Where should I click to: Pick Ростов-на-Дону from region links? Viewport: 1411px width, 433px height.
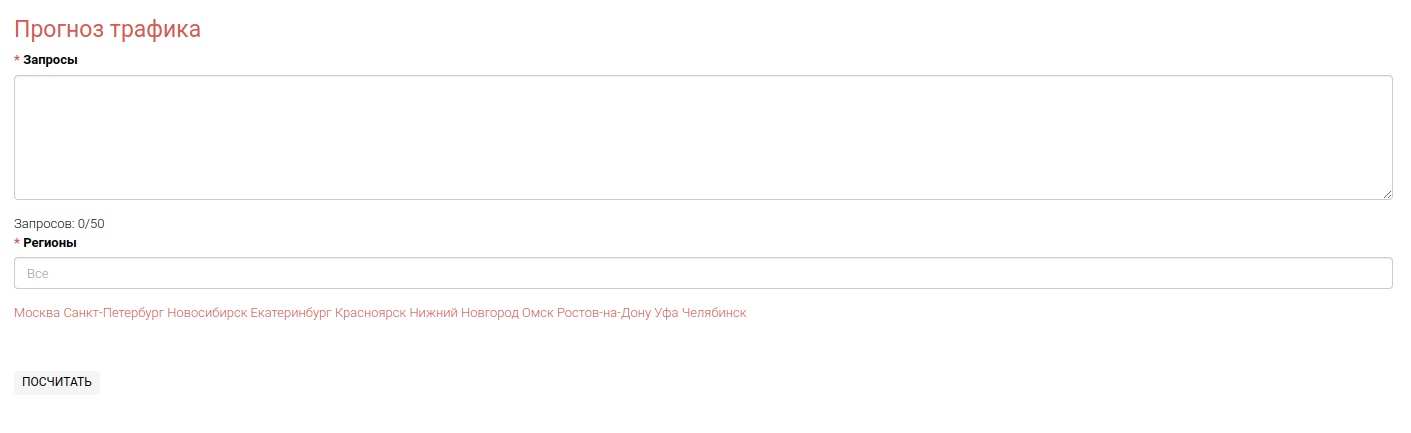pos(604,313)
